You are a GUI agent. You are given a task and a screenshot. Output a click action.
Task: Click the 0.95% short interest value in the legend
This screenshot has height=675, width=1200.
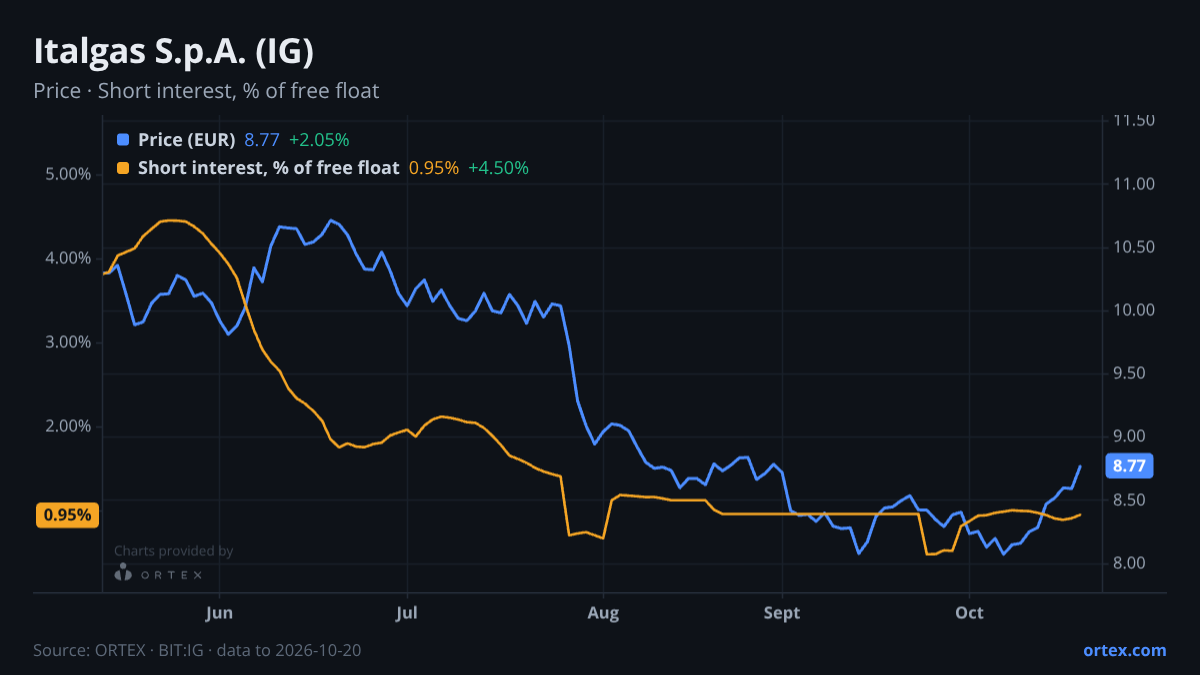434,168
